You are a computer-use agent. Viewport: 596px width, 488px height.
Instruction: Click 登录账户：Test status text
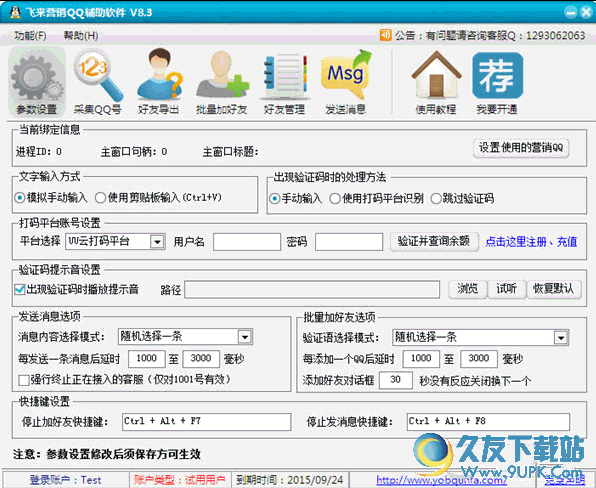pyautogui.click(x=65, y=480)
